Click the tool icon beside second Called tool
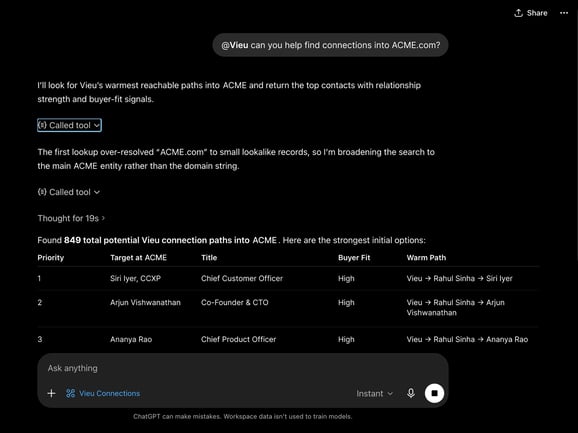 (42, 192)
